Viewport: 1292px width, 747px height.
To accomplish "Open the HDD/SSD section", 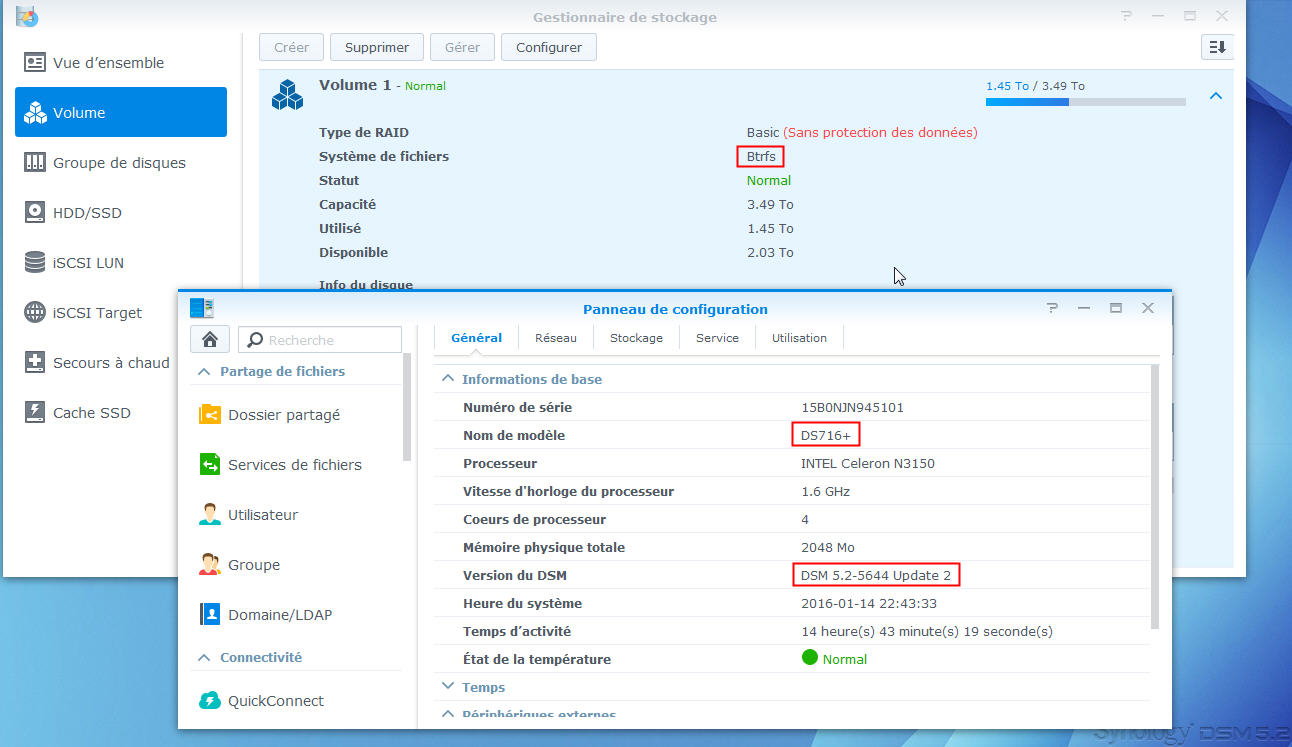I will point(87,213).
